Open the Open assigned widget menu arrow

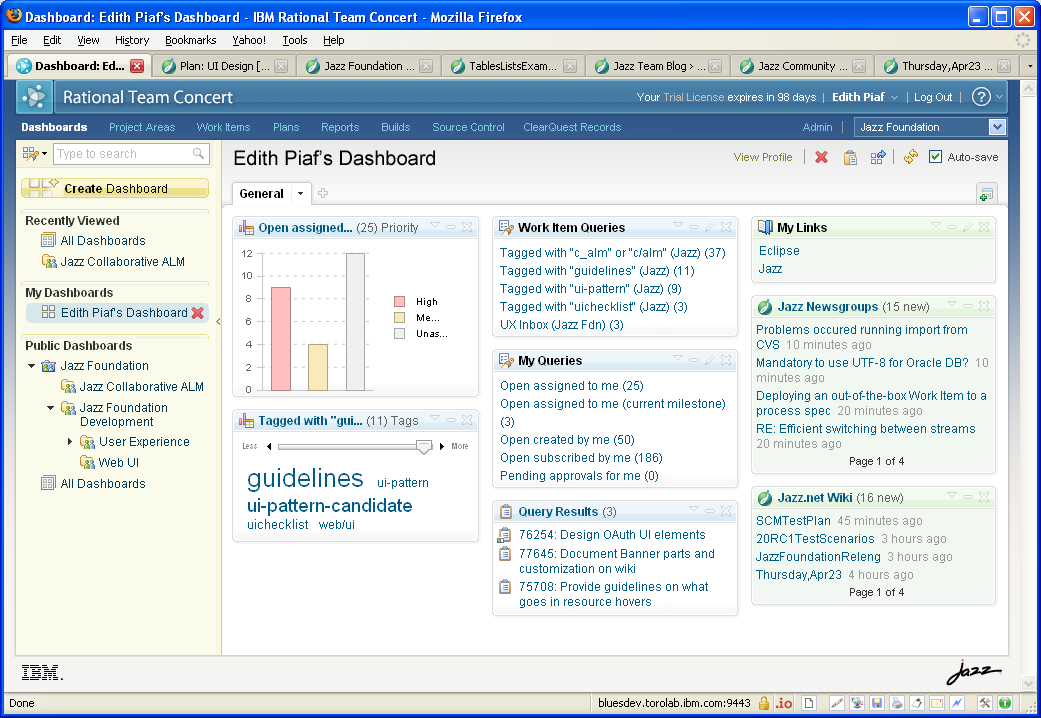pos(435,226)
